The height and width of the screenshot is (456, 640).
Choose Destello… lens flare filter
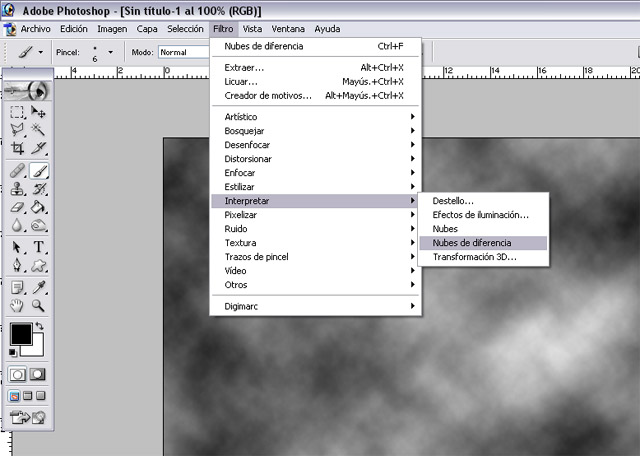tap(483, 201)
